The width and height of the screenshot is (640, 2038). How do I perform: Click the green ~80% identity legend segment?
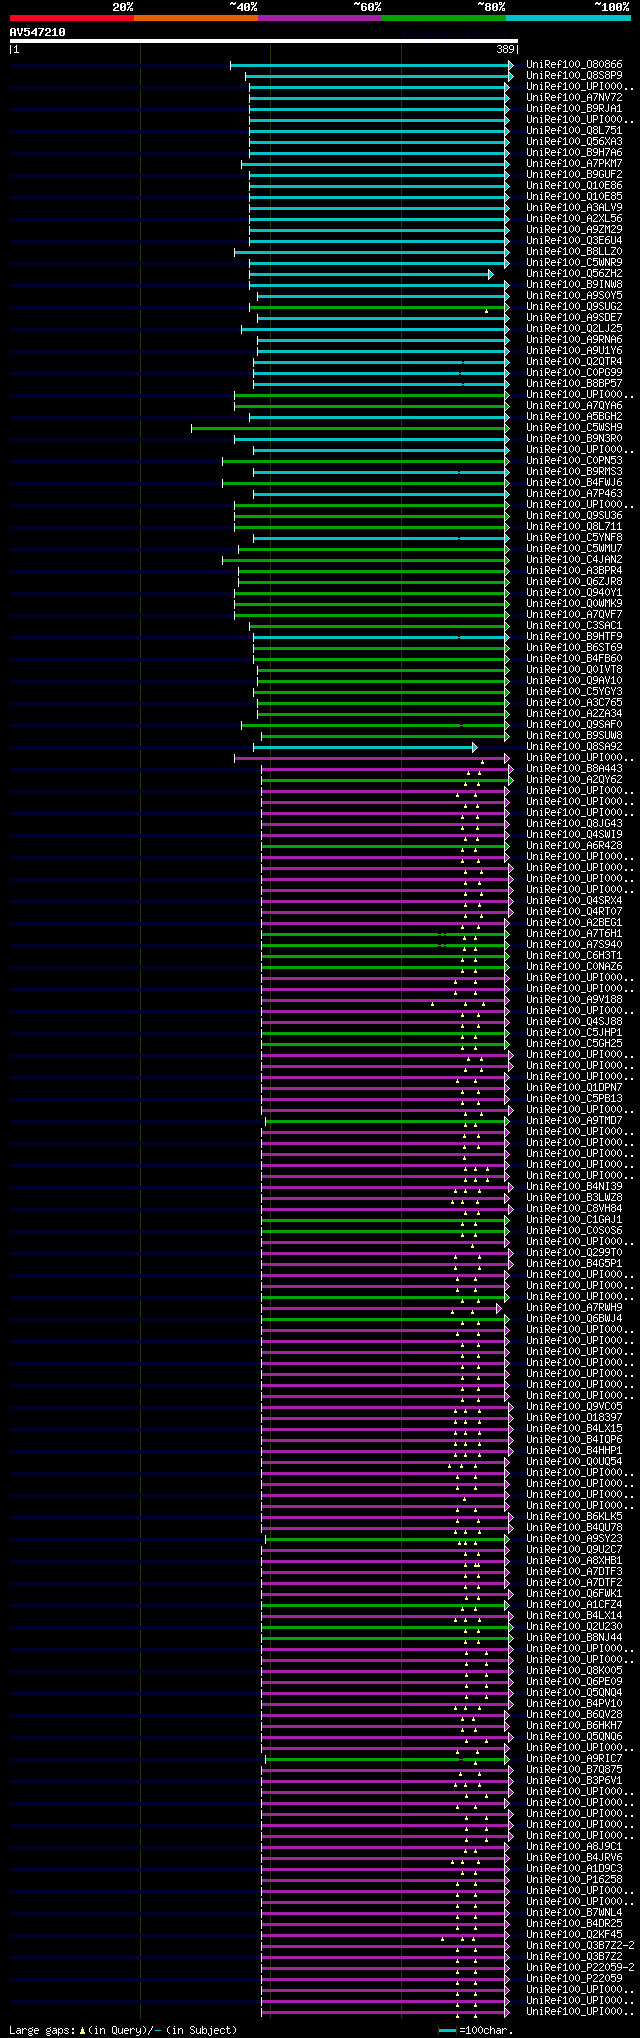444,18
